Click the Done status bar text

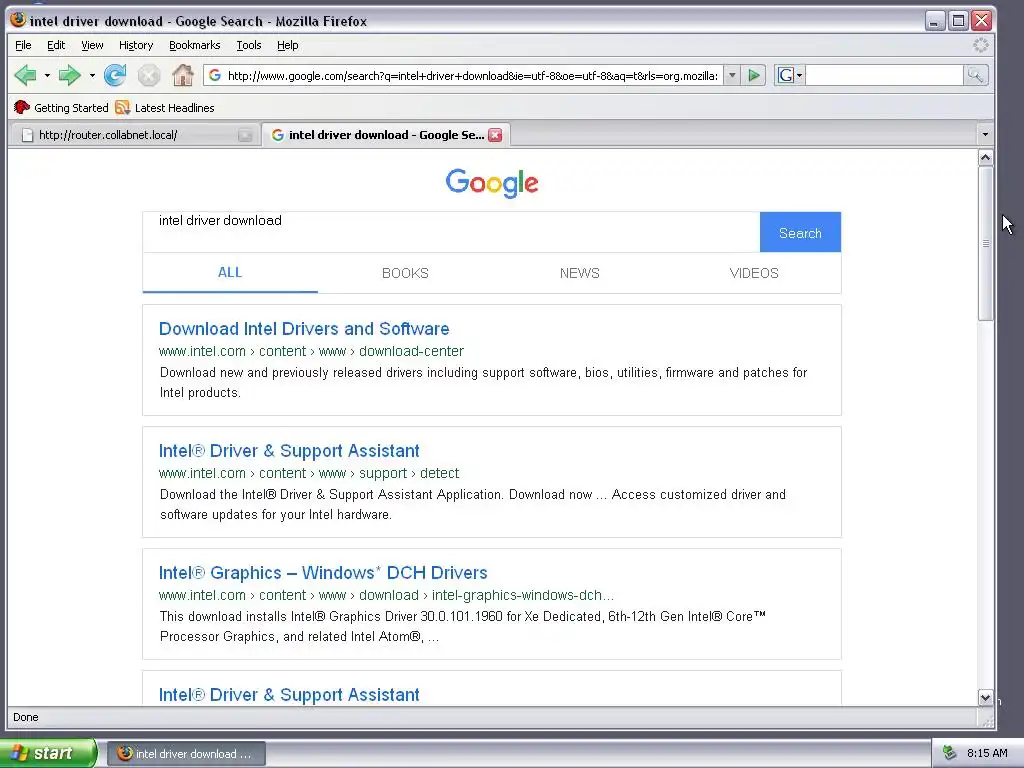pyautogui.click(x=25, y=717)
